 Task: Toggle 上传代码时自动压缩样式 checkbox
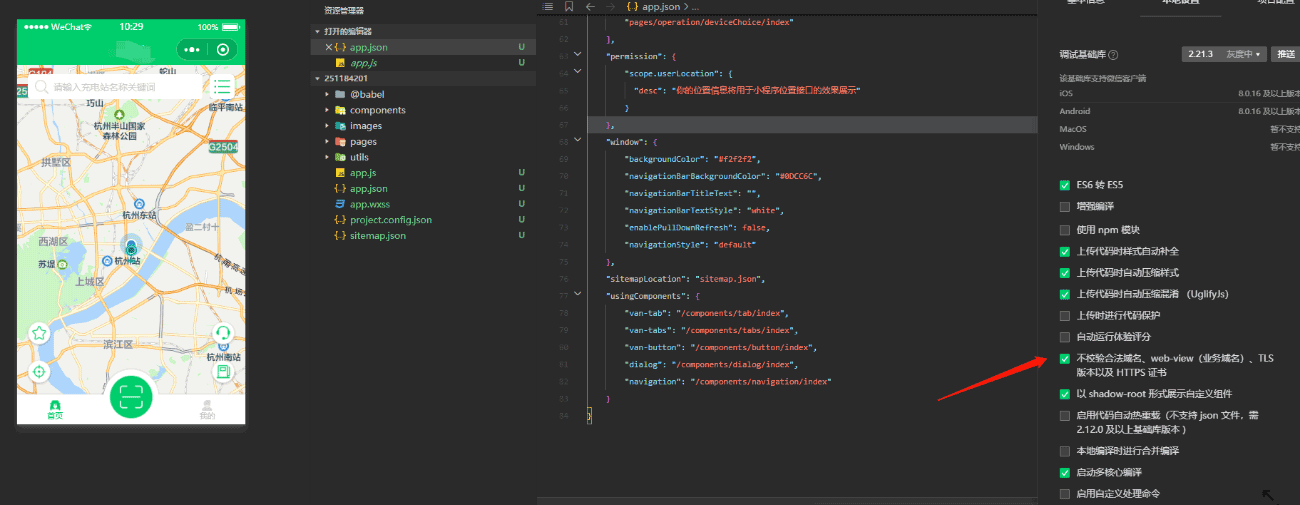point(1065,272)
